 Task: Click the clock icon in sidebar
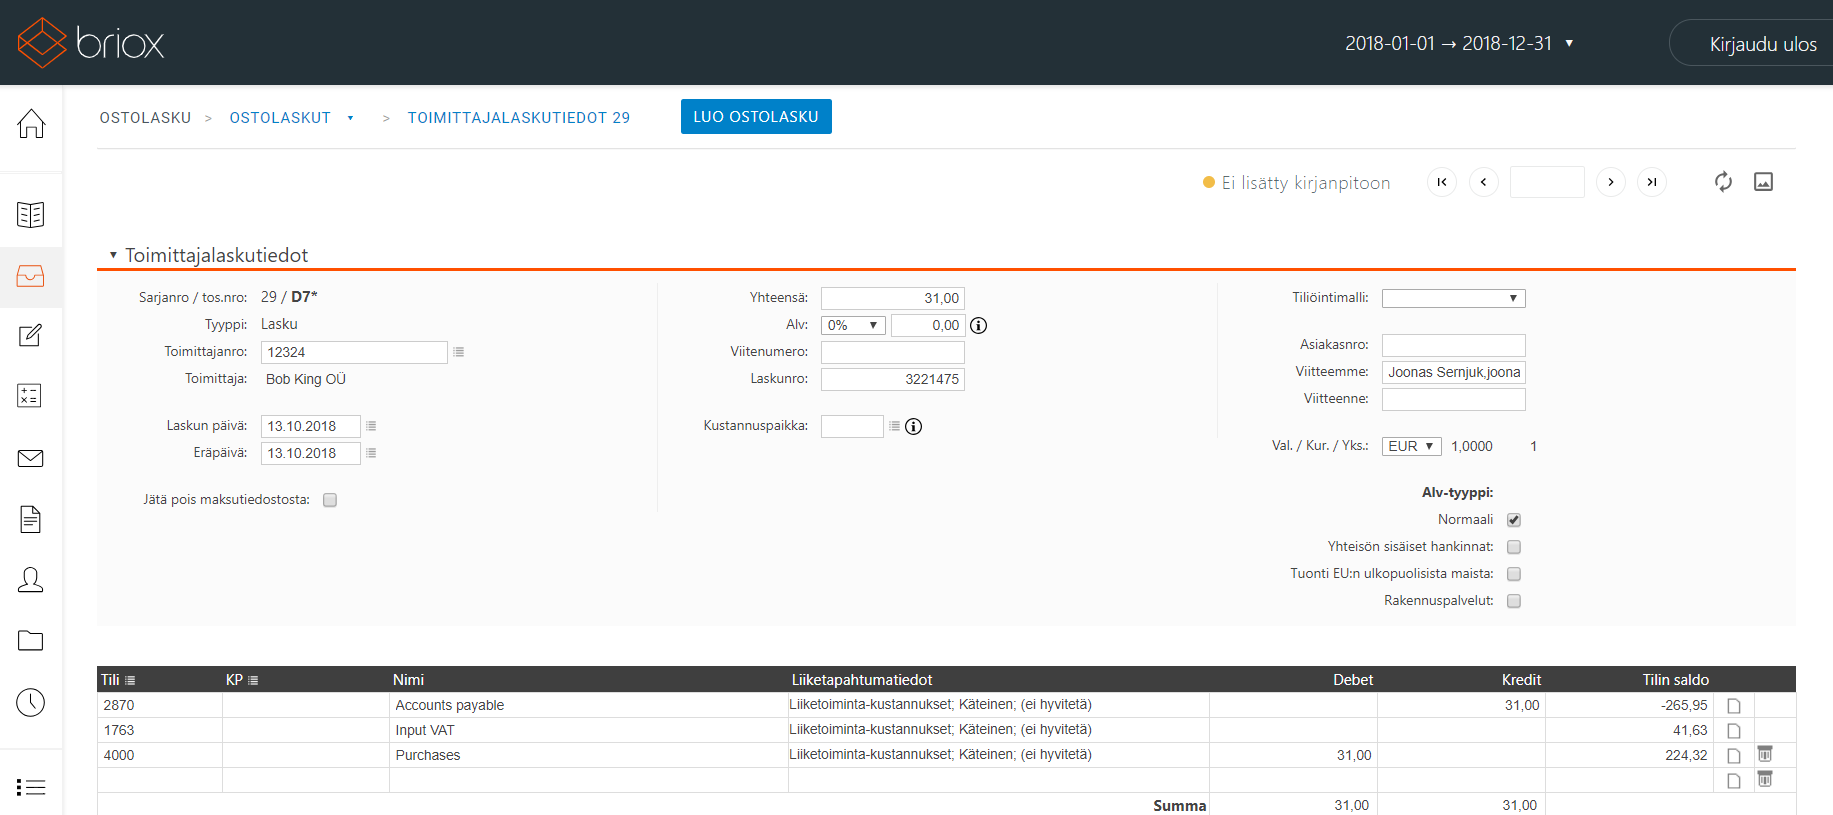(31, 702)
